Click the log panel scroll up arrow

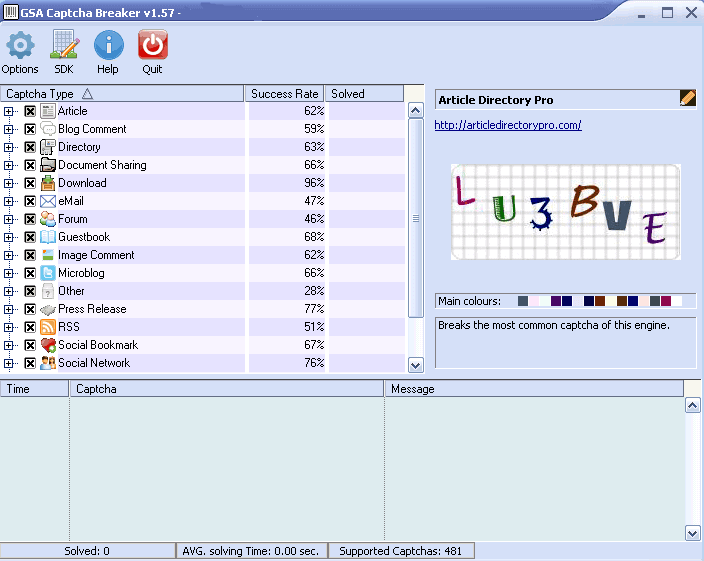[x=692, y=405]
